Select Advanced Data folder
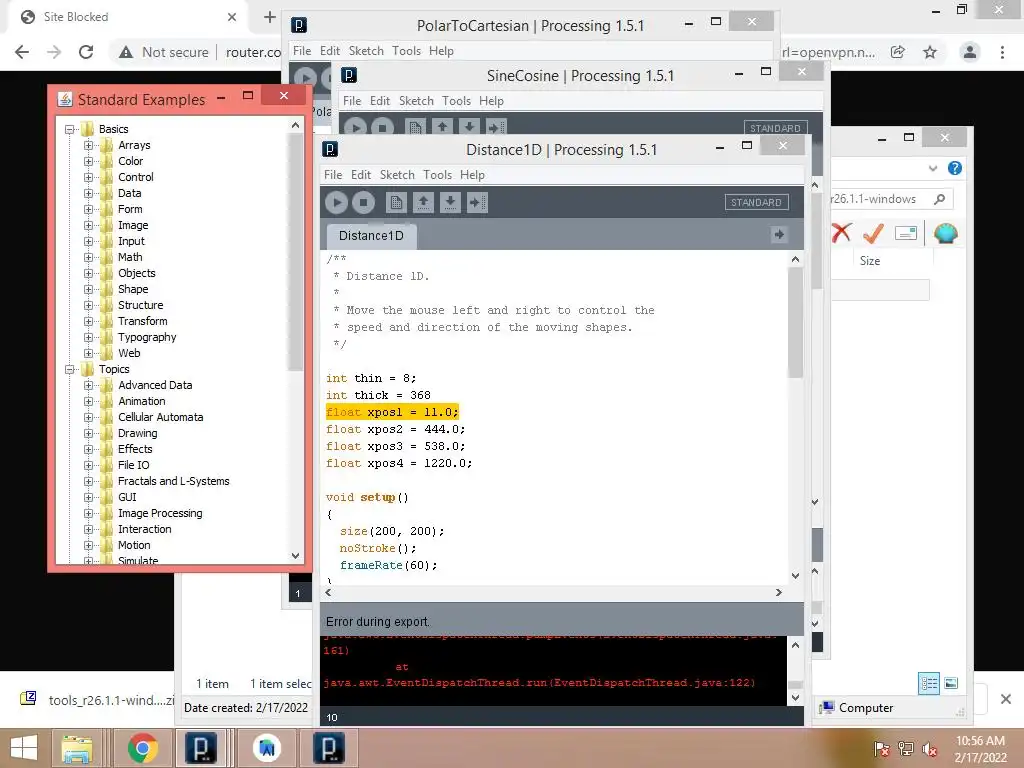Viewport: 1024px width, 768px height. 155,385
